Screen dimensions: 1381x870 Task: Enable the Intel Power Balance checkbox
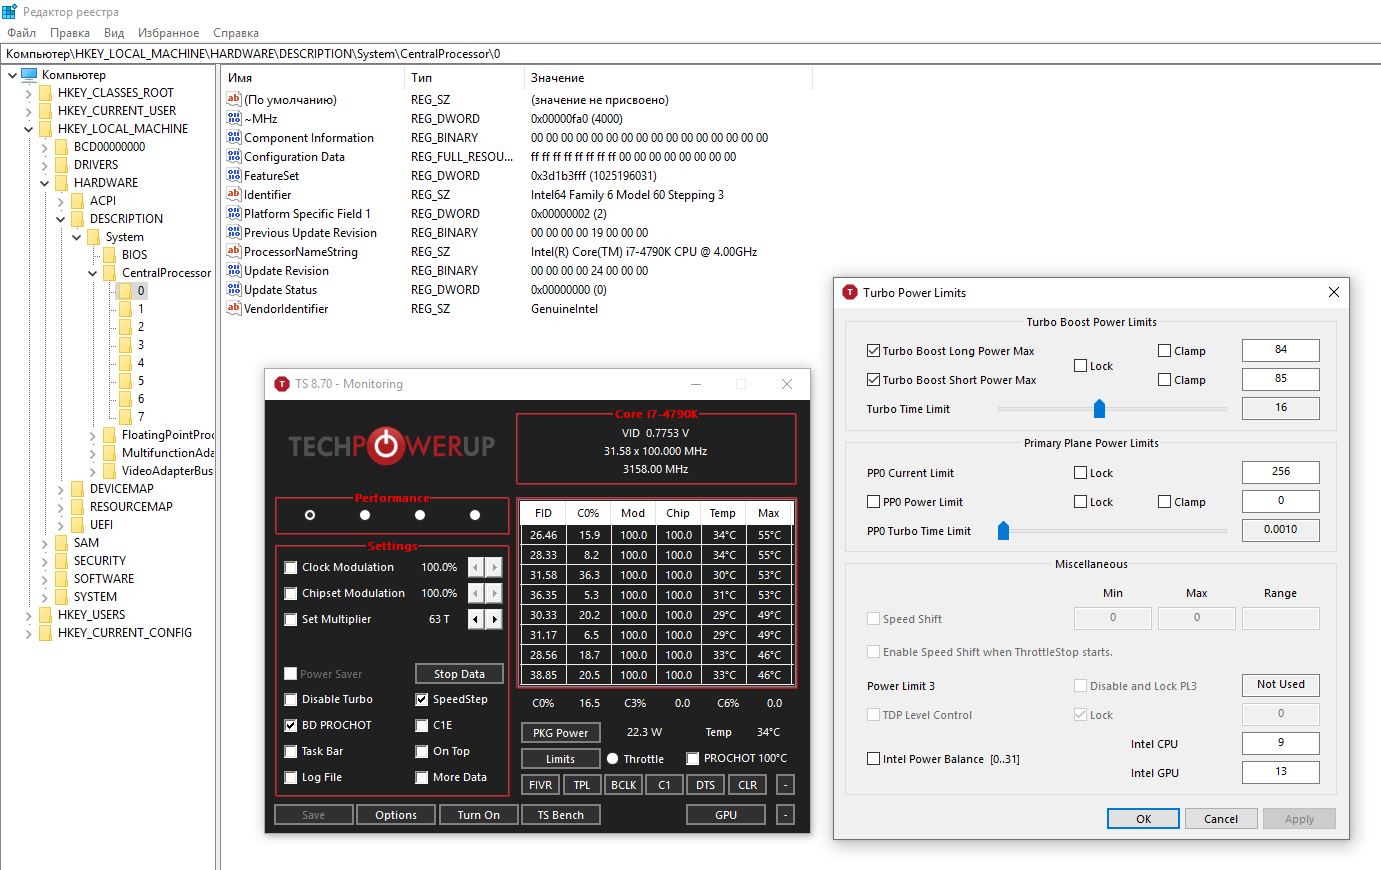click(x=873, y=759)
